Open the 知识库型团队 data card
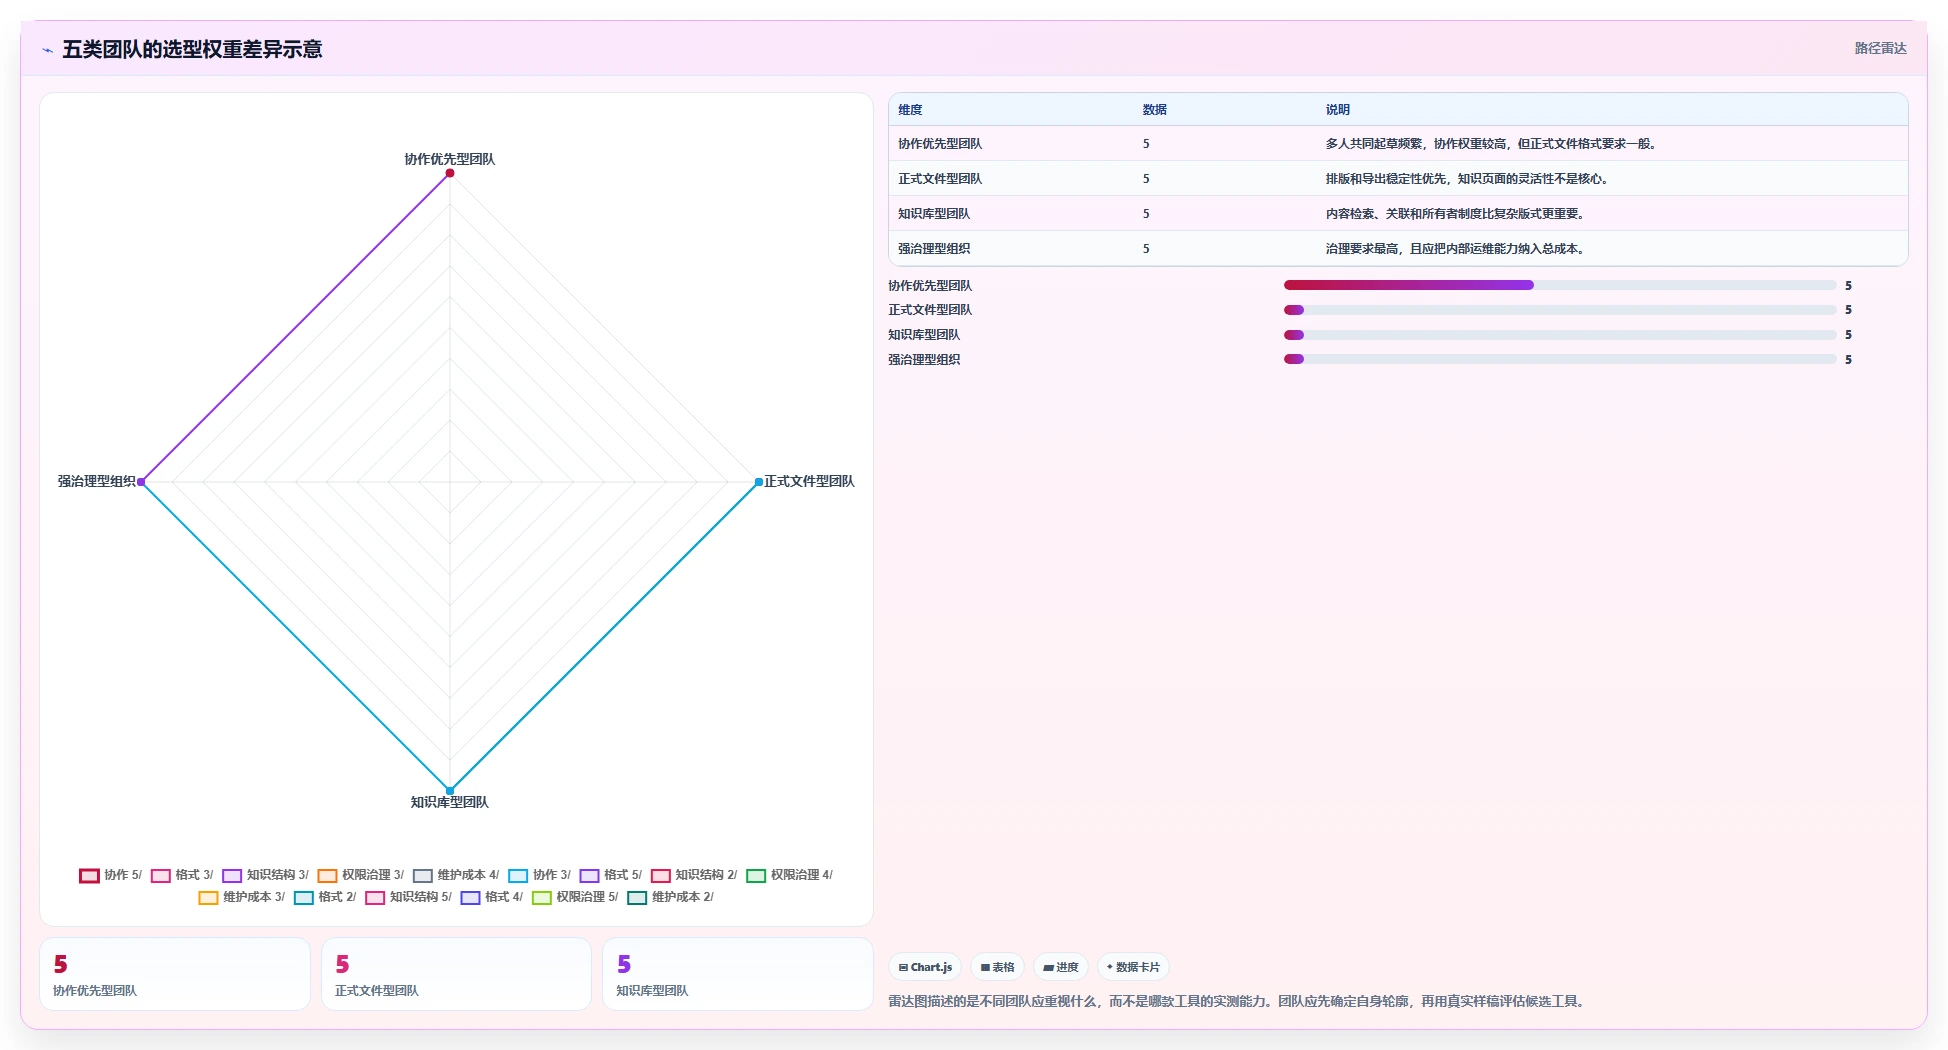The width and height of the screenshot is (1948, 1050). [738, 974]
